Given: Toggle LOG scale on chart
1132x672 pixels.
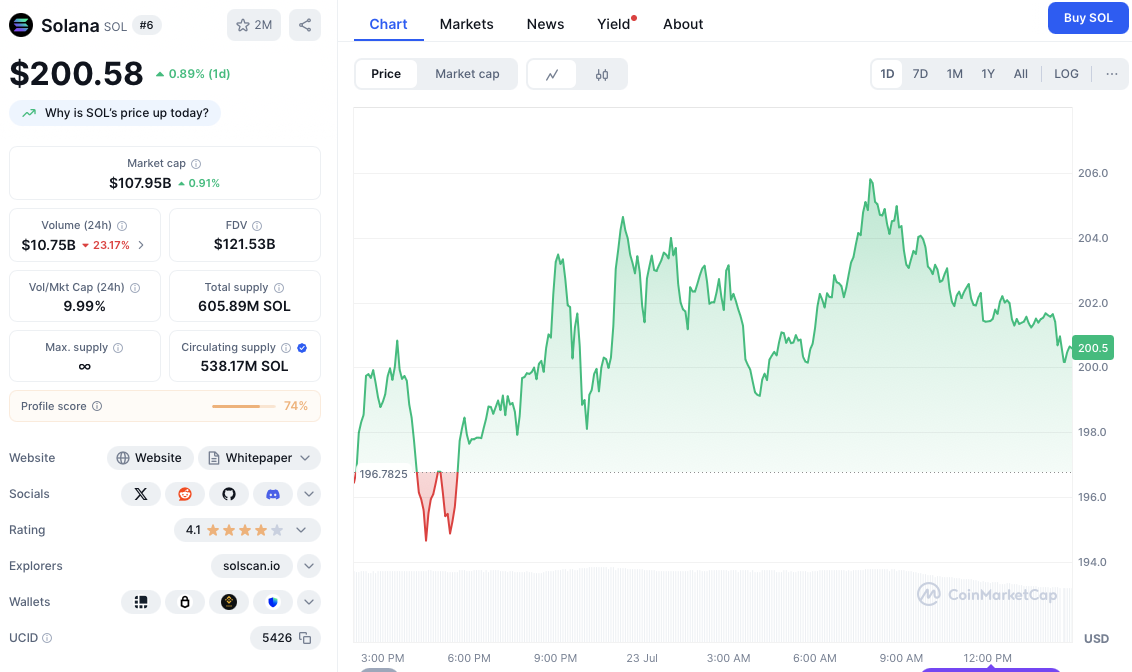Looking at the screenshot, I should [x=1066, y=74].
